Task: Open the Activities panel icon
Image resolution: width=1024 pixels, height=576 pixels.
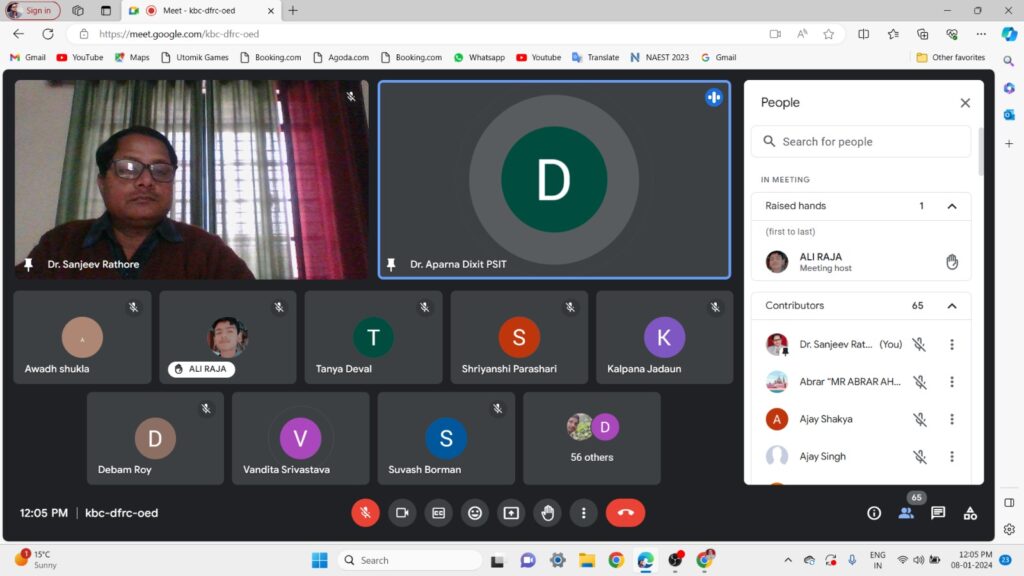Action: (x=970, y=513)
